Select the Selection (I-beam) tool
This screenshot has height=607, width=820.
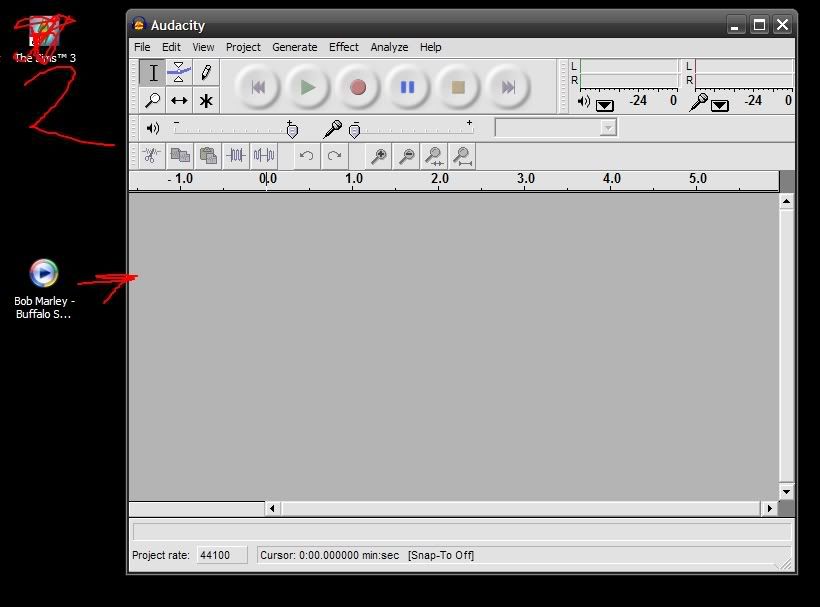tap(153, 73)
